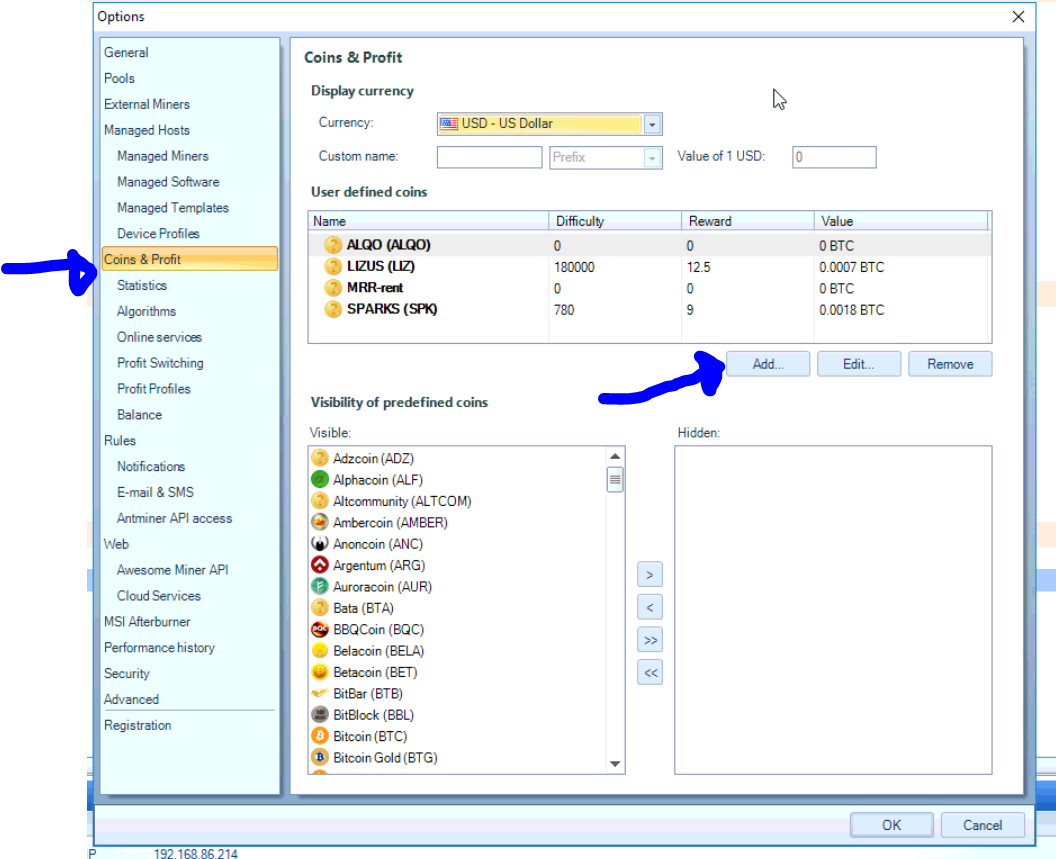
Task: Open the Pools options page
Action: point(119,78)
